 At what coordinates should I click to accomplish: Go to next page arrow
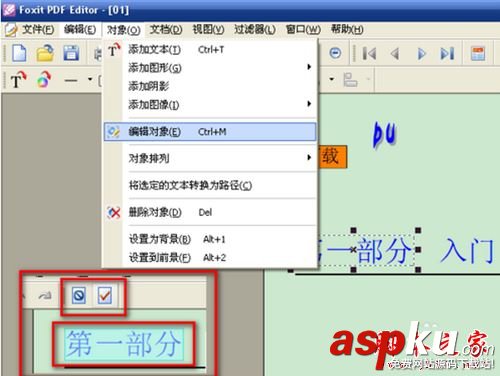[422, 53]
